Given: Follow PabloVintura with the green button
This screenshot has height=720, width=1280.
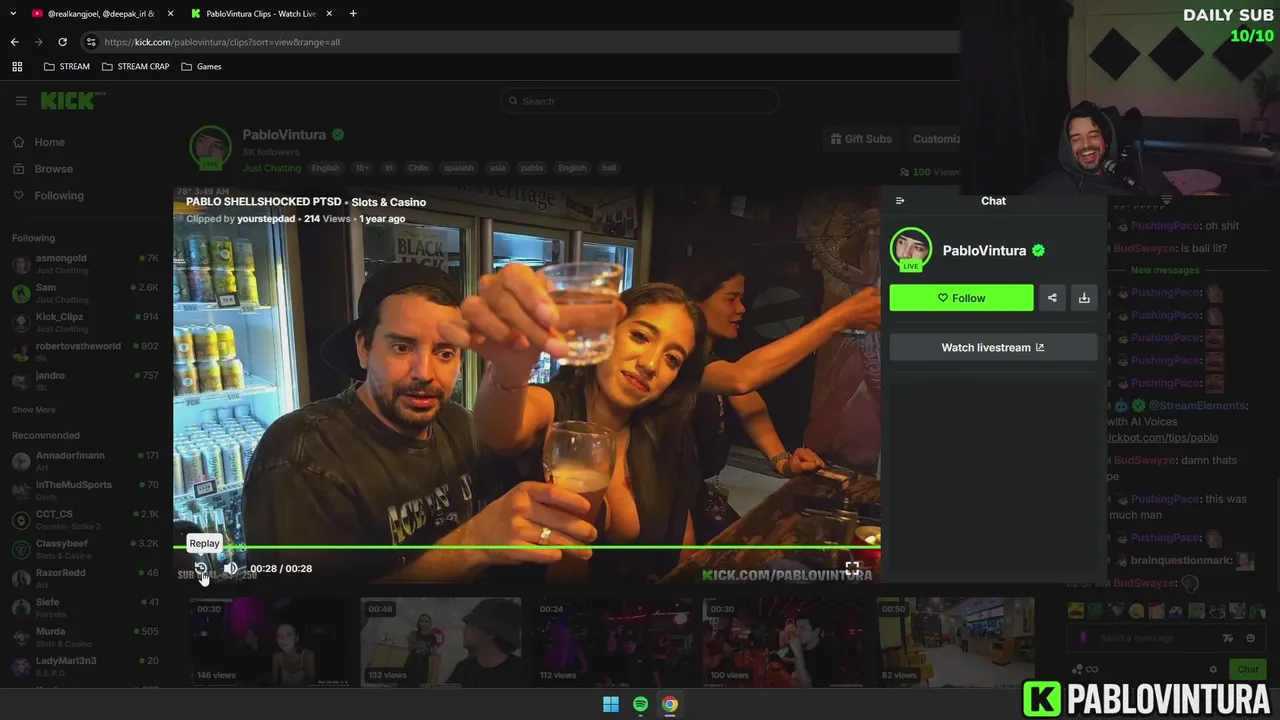Looking at the screenshot, I should click(x=961, y=298).
